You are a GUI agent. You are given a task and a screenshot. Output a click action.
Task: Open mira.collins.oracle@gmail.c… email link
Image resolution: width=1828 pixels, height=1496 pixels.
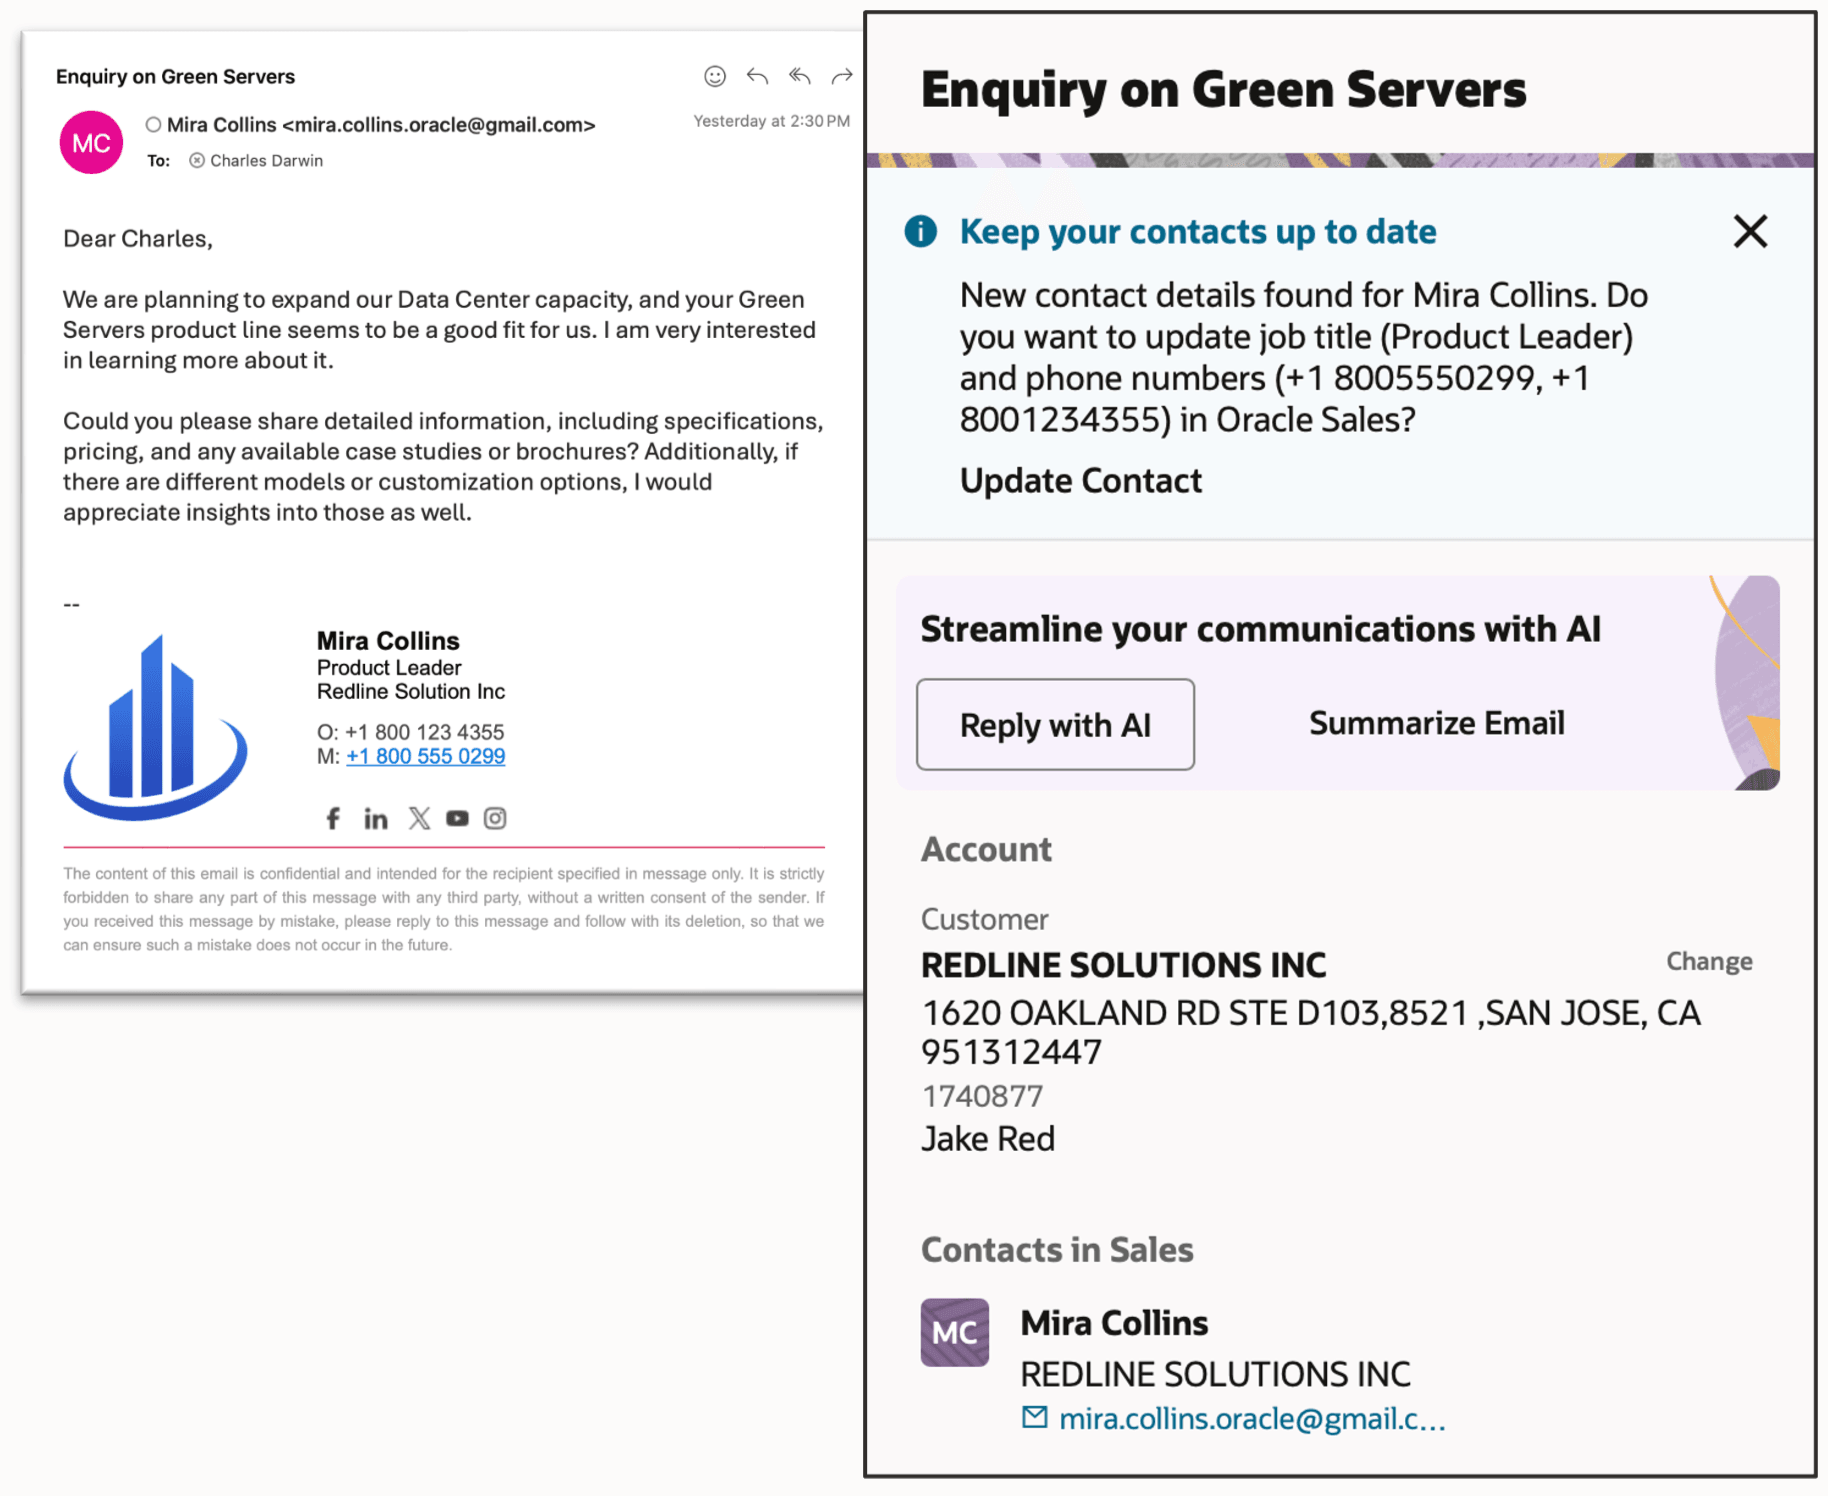coord(1252,1418)
